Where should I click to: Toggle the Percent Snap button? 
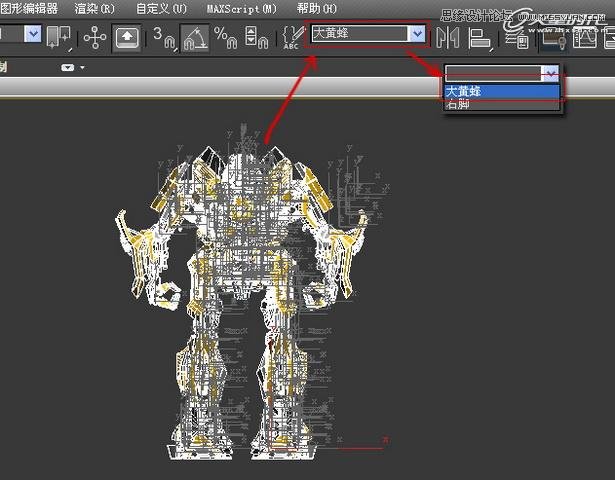[x=226, y=37]
